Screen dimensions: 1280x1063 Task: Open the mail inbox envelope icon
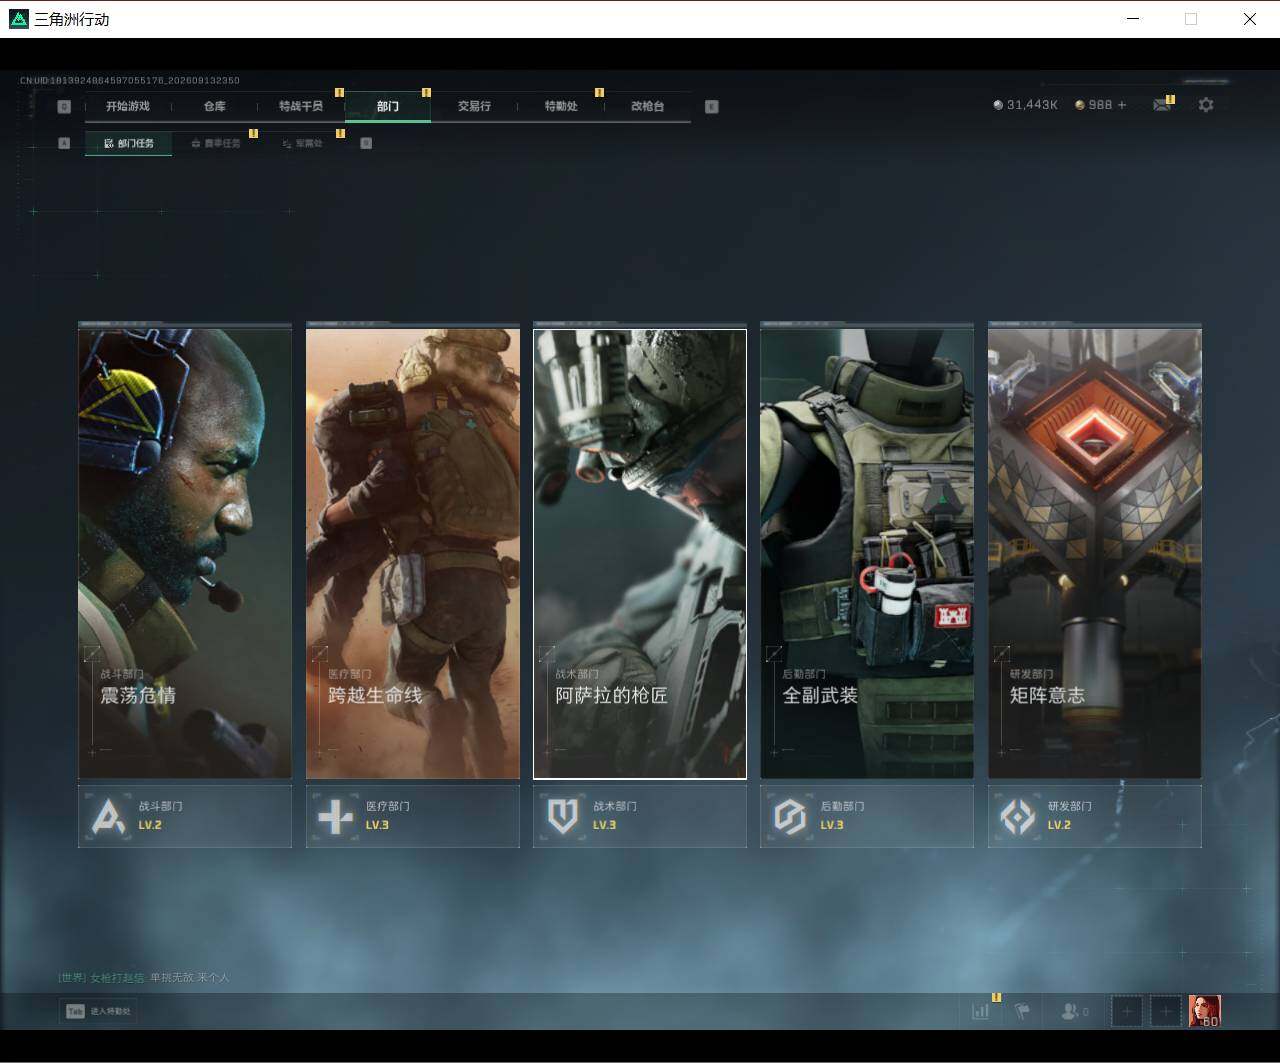pos(1162,105)
